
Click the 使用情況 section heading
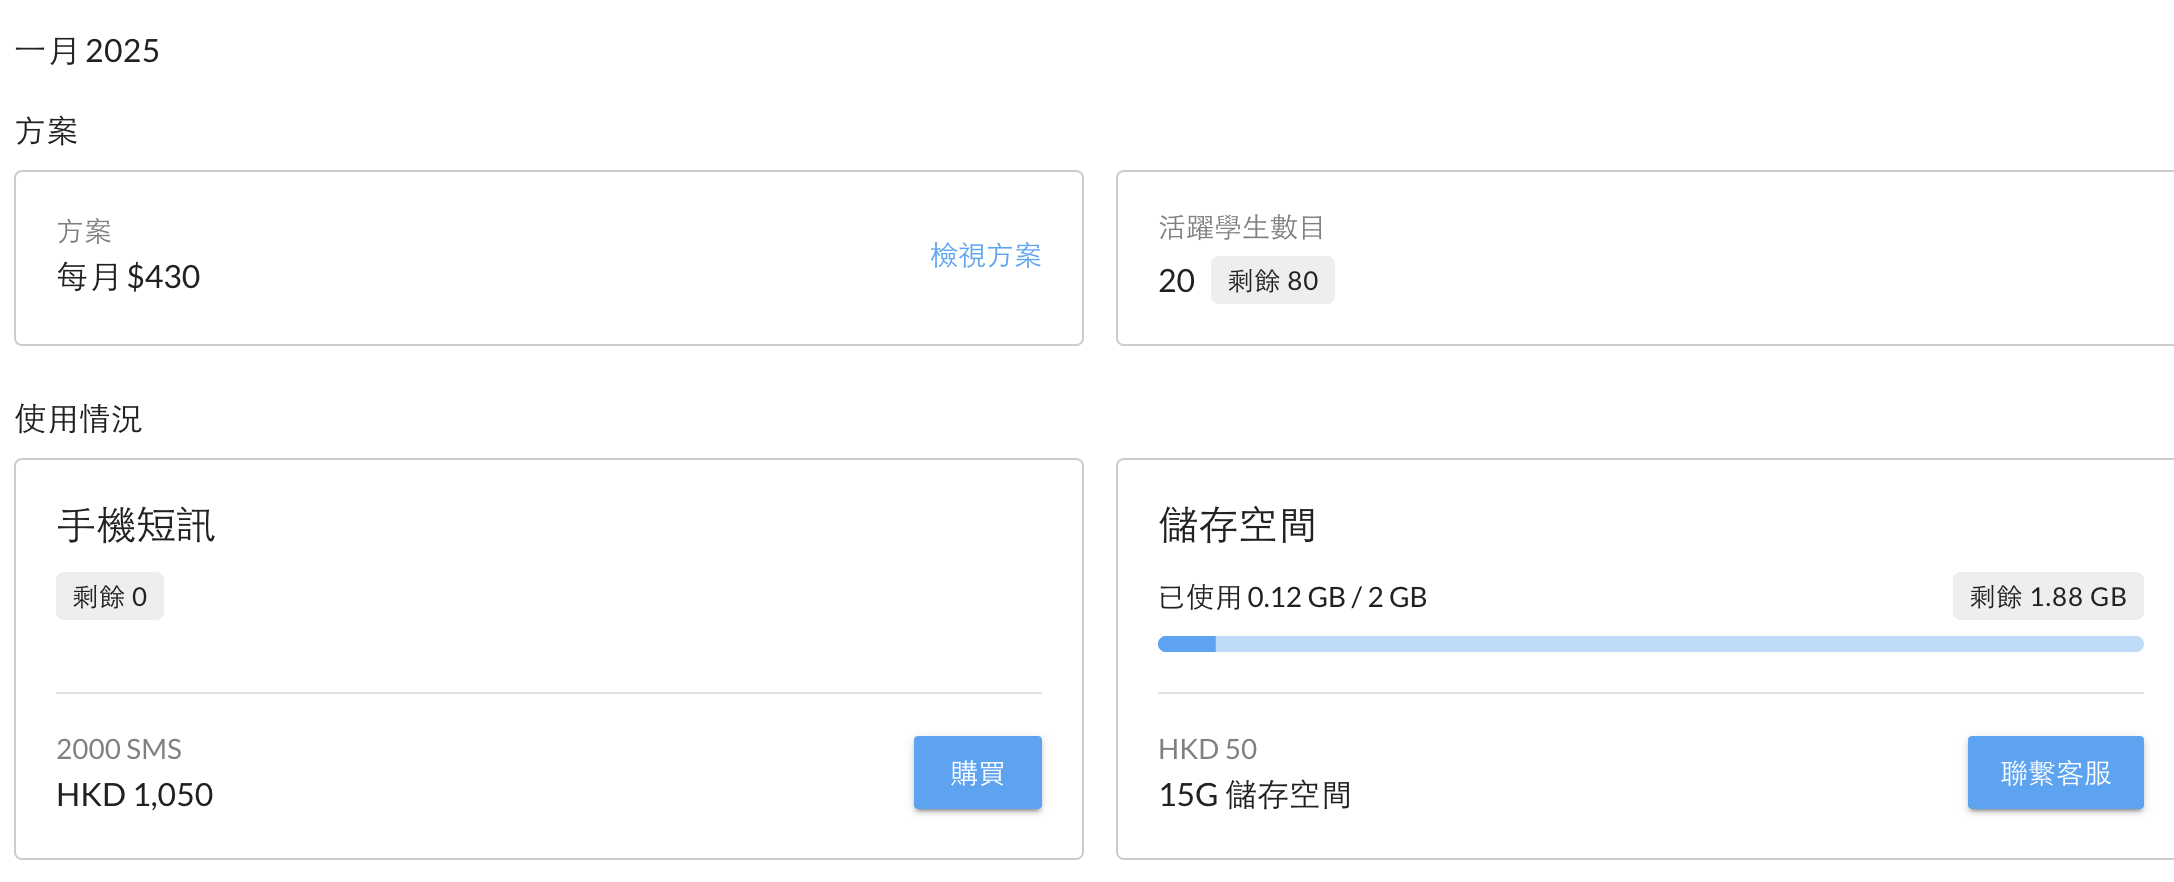click(78, 419)
